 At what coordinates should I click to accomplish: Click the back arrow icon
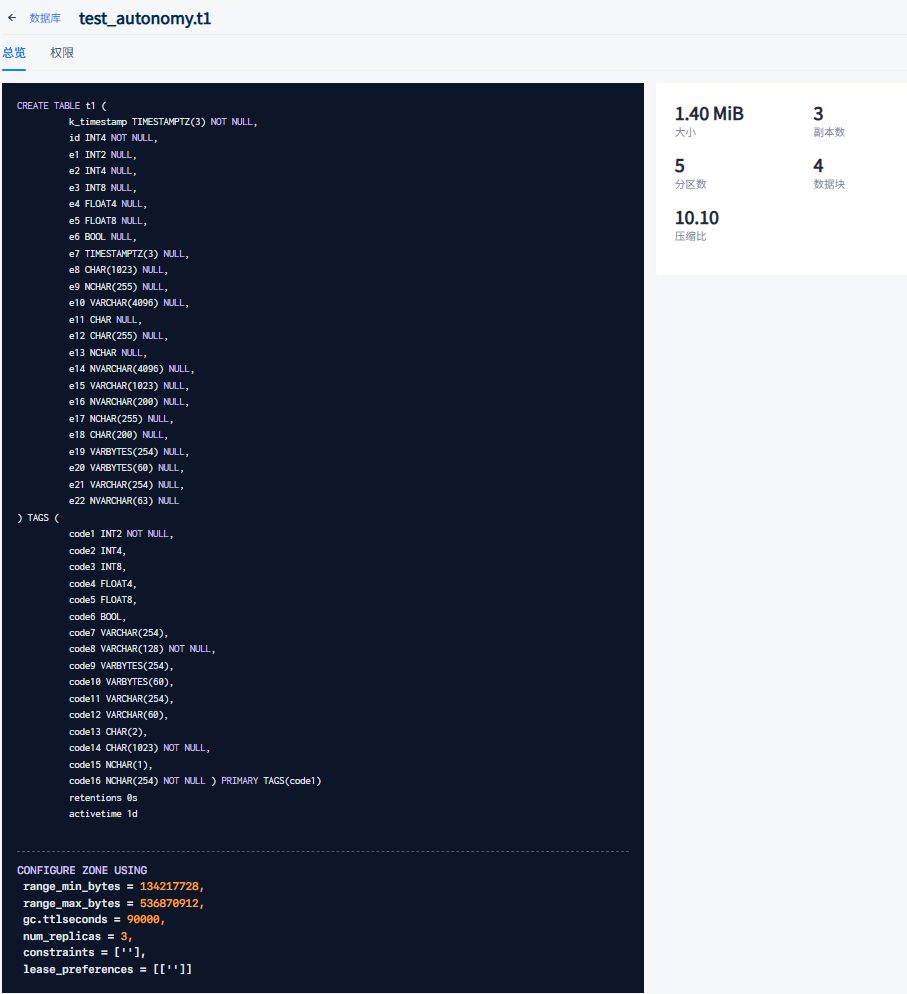[x=12, y=18]
